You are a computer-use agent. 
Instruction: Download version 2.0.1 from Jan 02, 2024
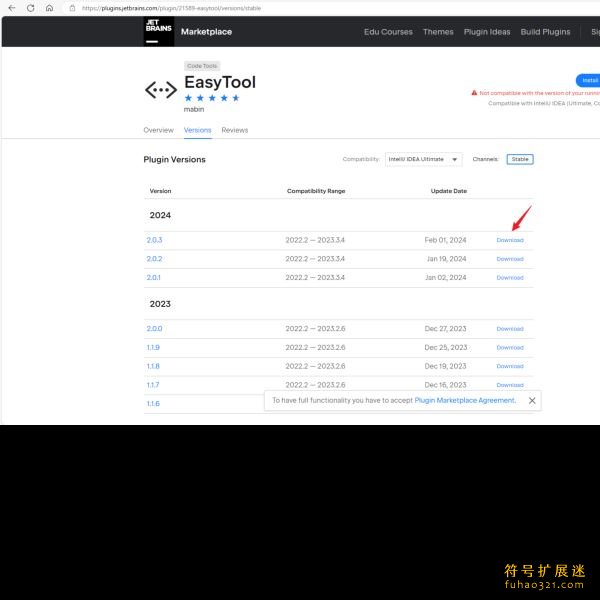click(510, 278)
